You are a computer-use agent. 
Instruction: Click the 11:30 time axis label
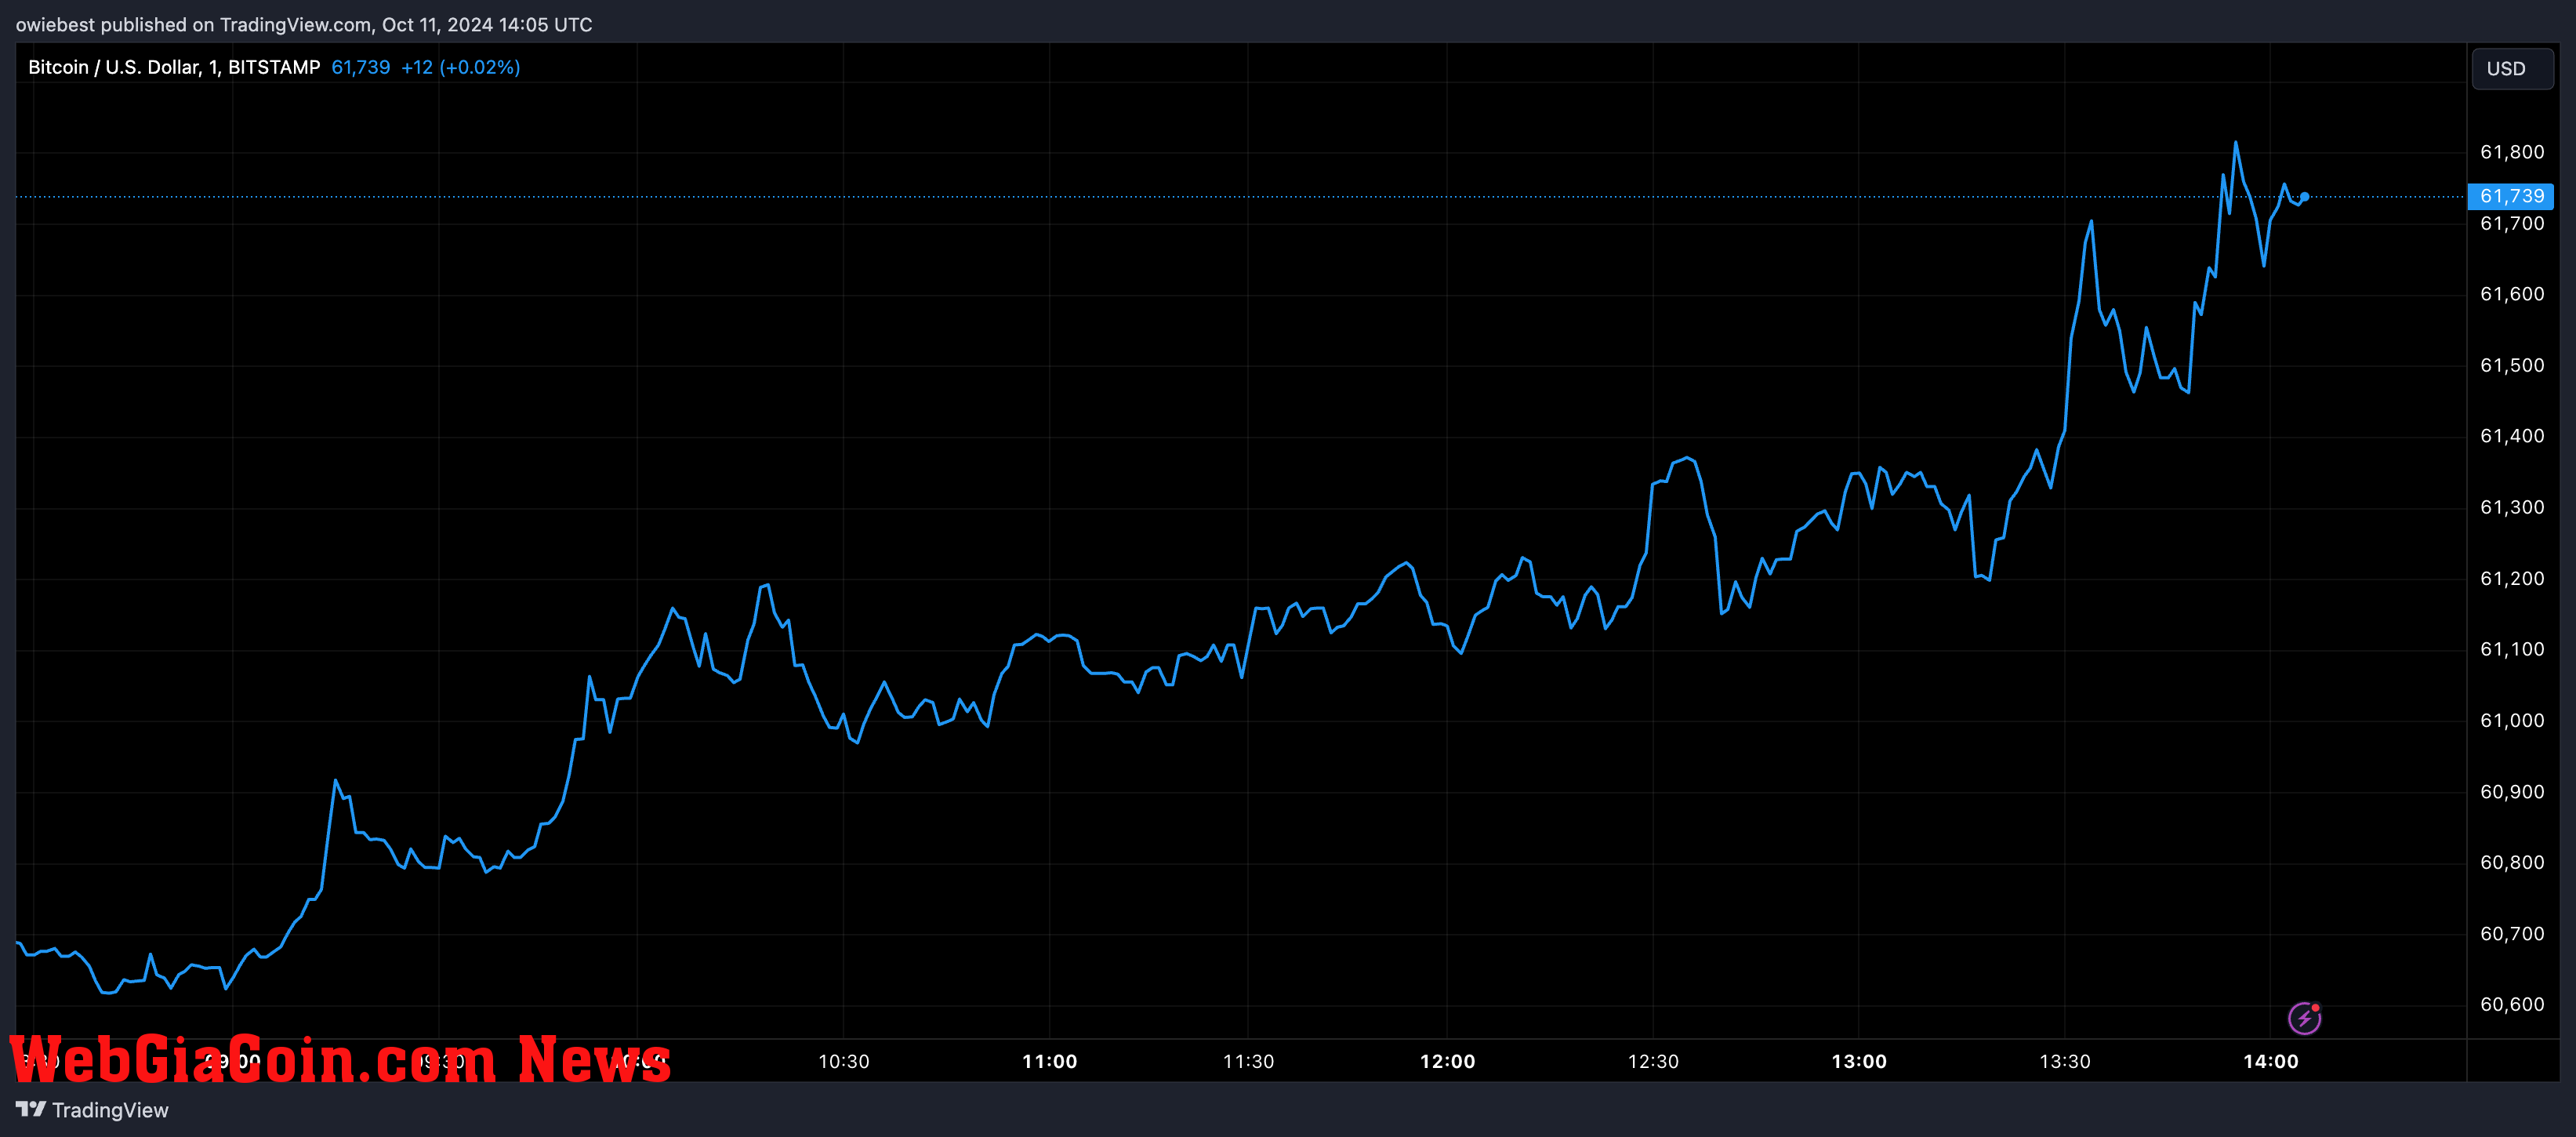pos(1249,1061)
